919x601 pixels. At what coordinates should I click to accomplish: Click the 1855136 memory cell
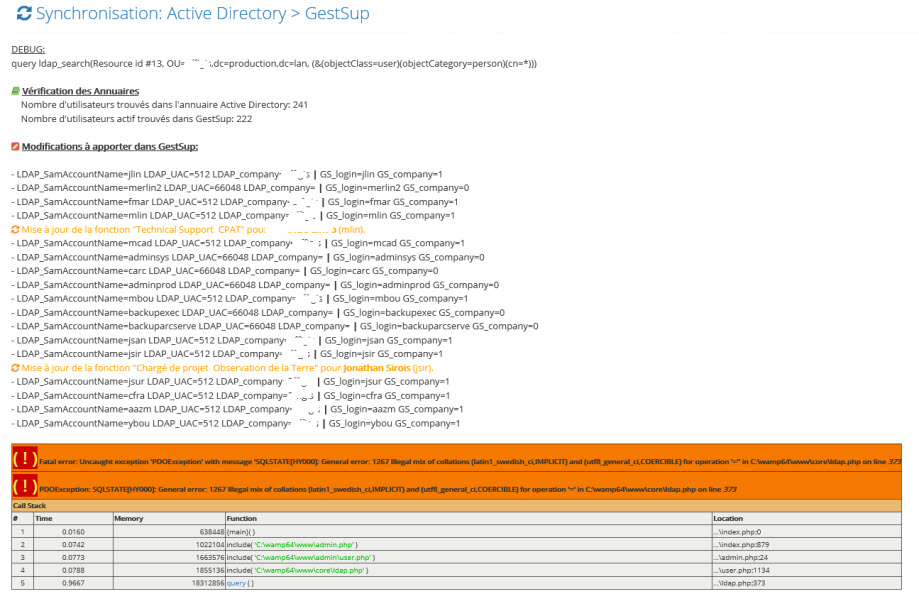pos(169,571)
